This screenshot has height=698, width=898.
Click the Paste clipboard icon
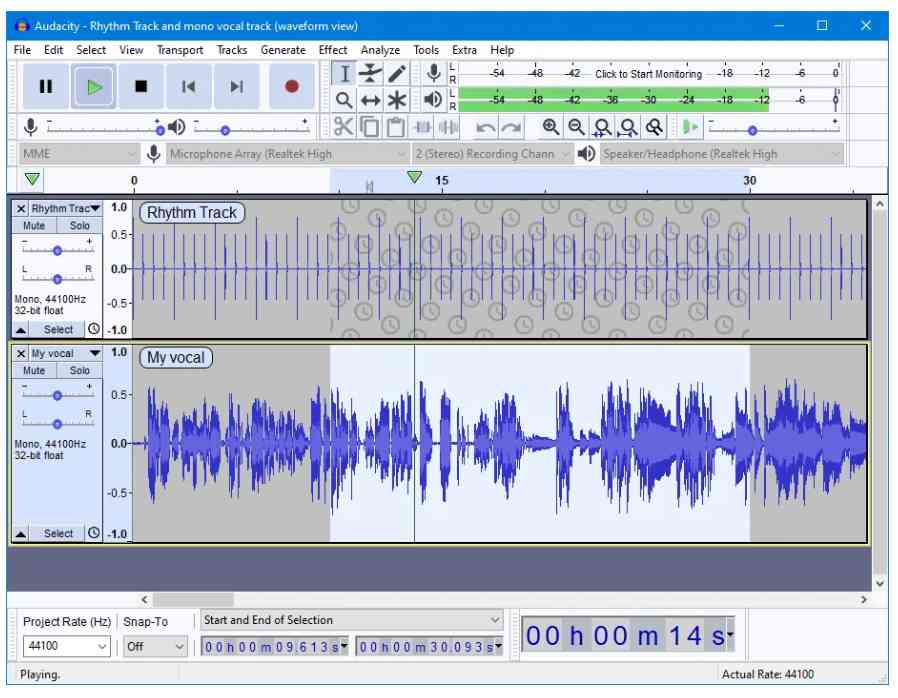[395, 127]
